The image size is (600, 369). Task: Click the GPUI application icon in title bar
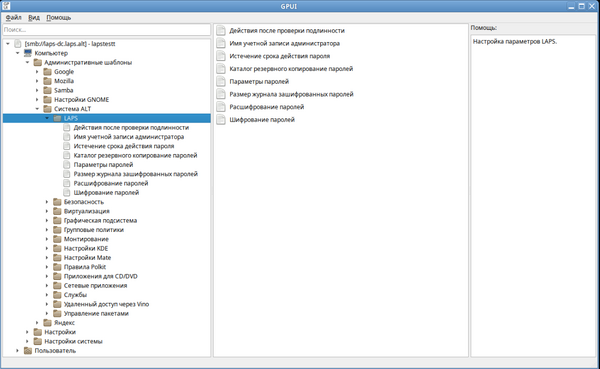point(6,6)
